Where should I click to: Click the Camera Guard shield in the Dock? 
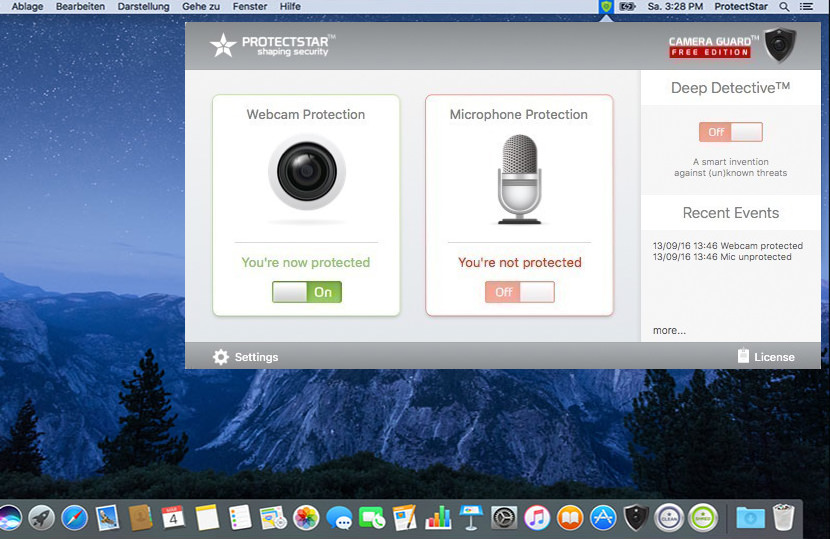(x=636, y=518)
